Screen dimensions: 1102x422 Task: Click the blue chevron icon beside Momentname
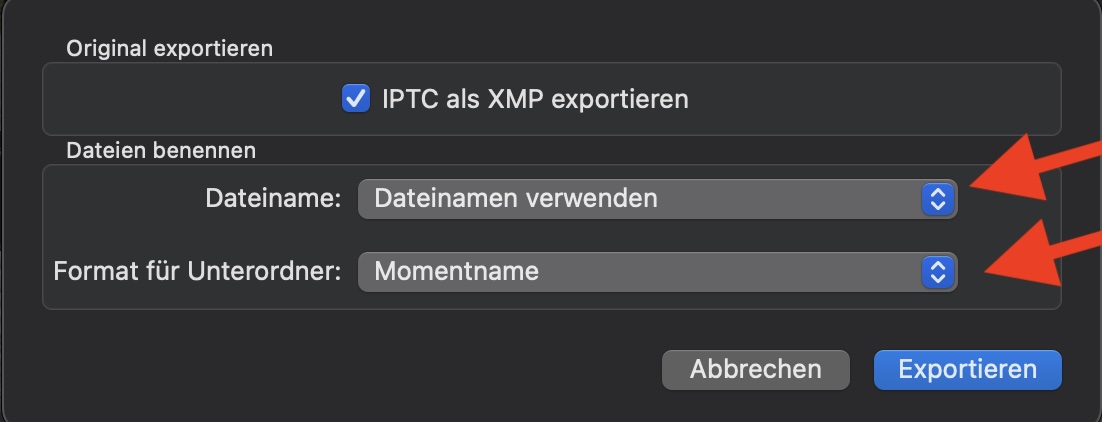coord(936,271)
